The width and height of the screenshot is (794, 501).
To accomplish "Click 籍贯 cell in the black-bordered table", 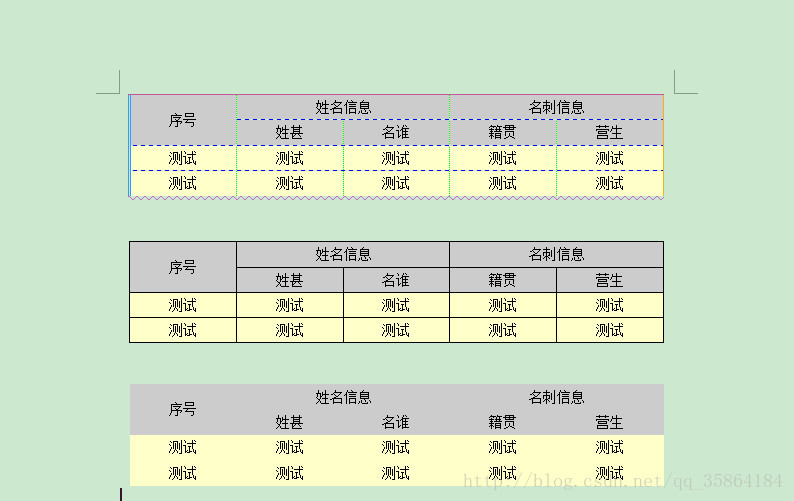I will coord(503,280).
